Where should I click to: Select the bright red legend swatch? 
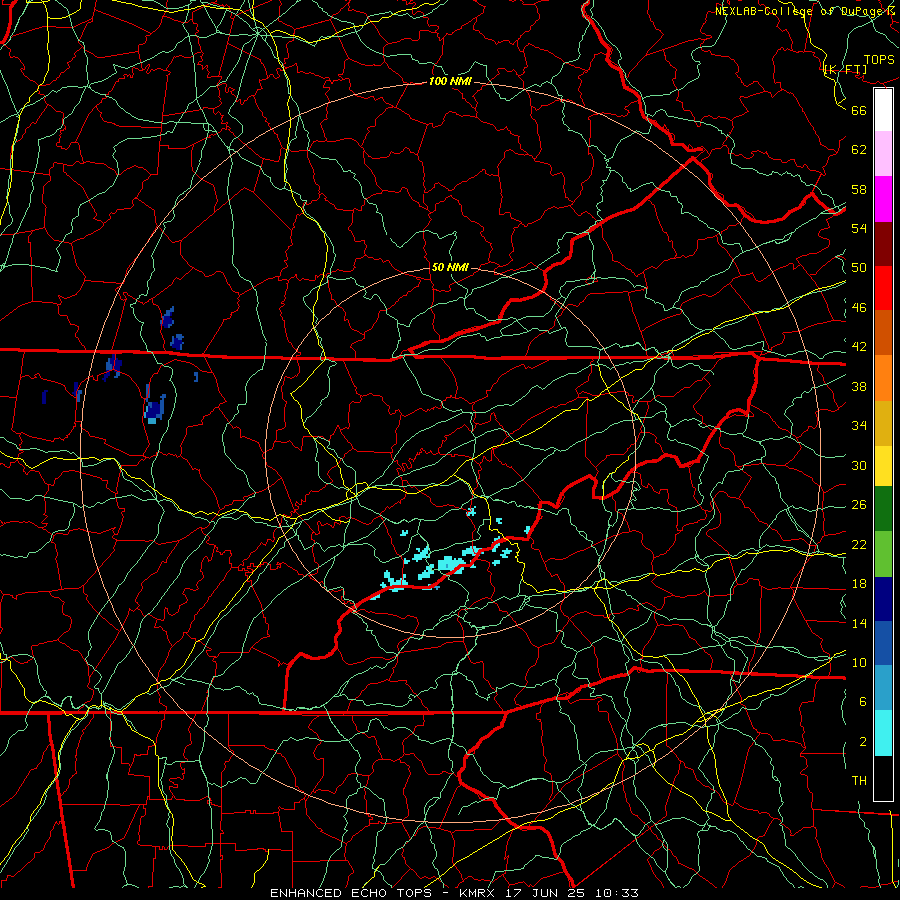click(x=883, y=288)
